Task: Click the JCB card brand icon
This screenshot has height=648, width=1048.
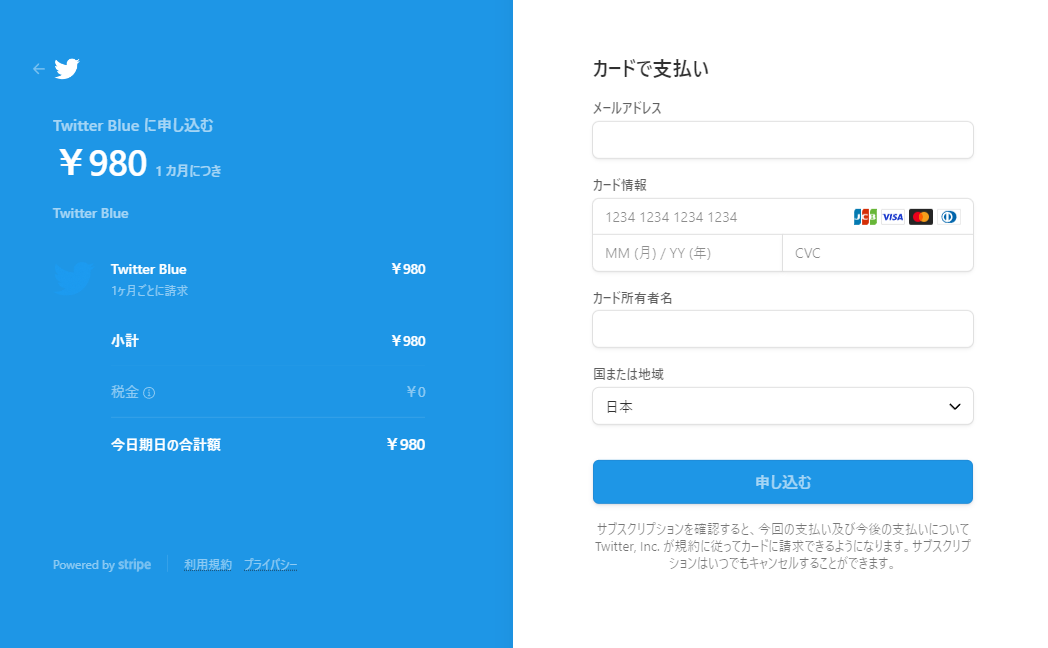Action: click(865, 217)
